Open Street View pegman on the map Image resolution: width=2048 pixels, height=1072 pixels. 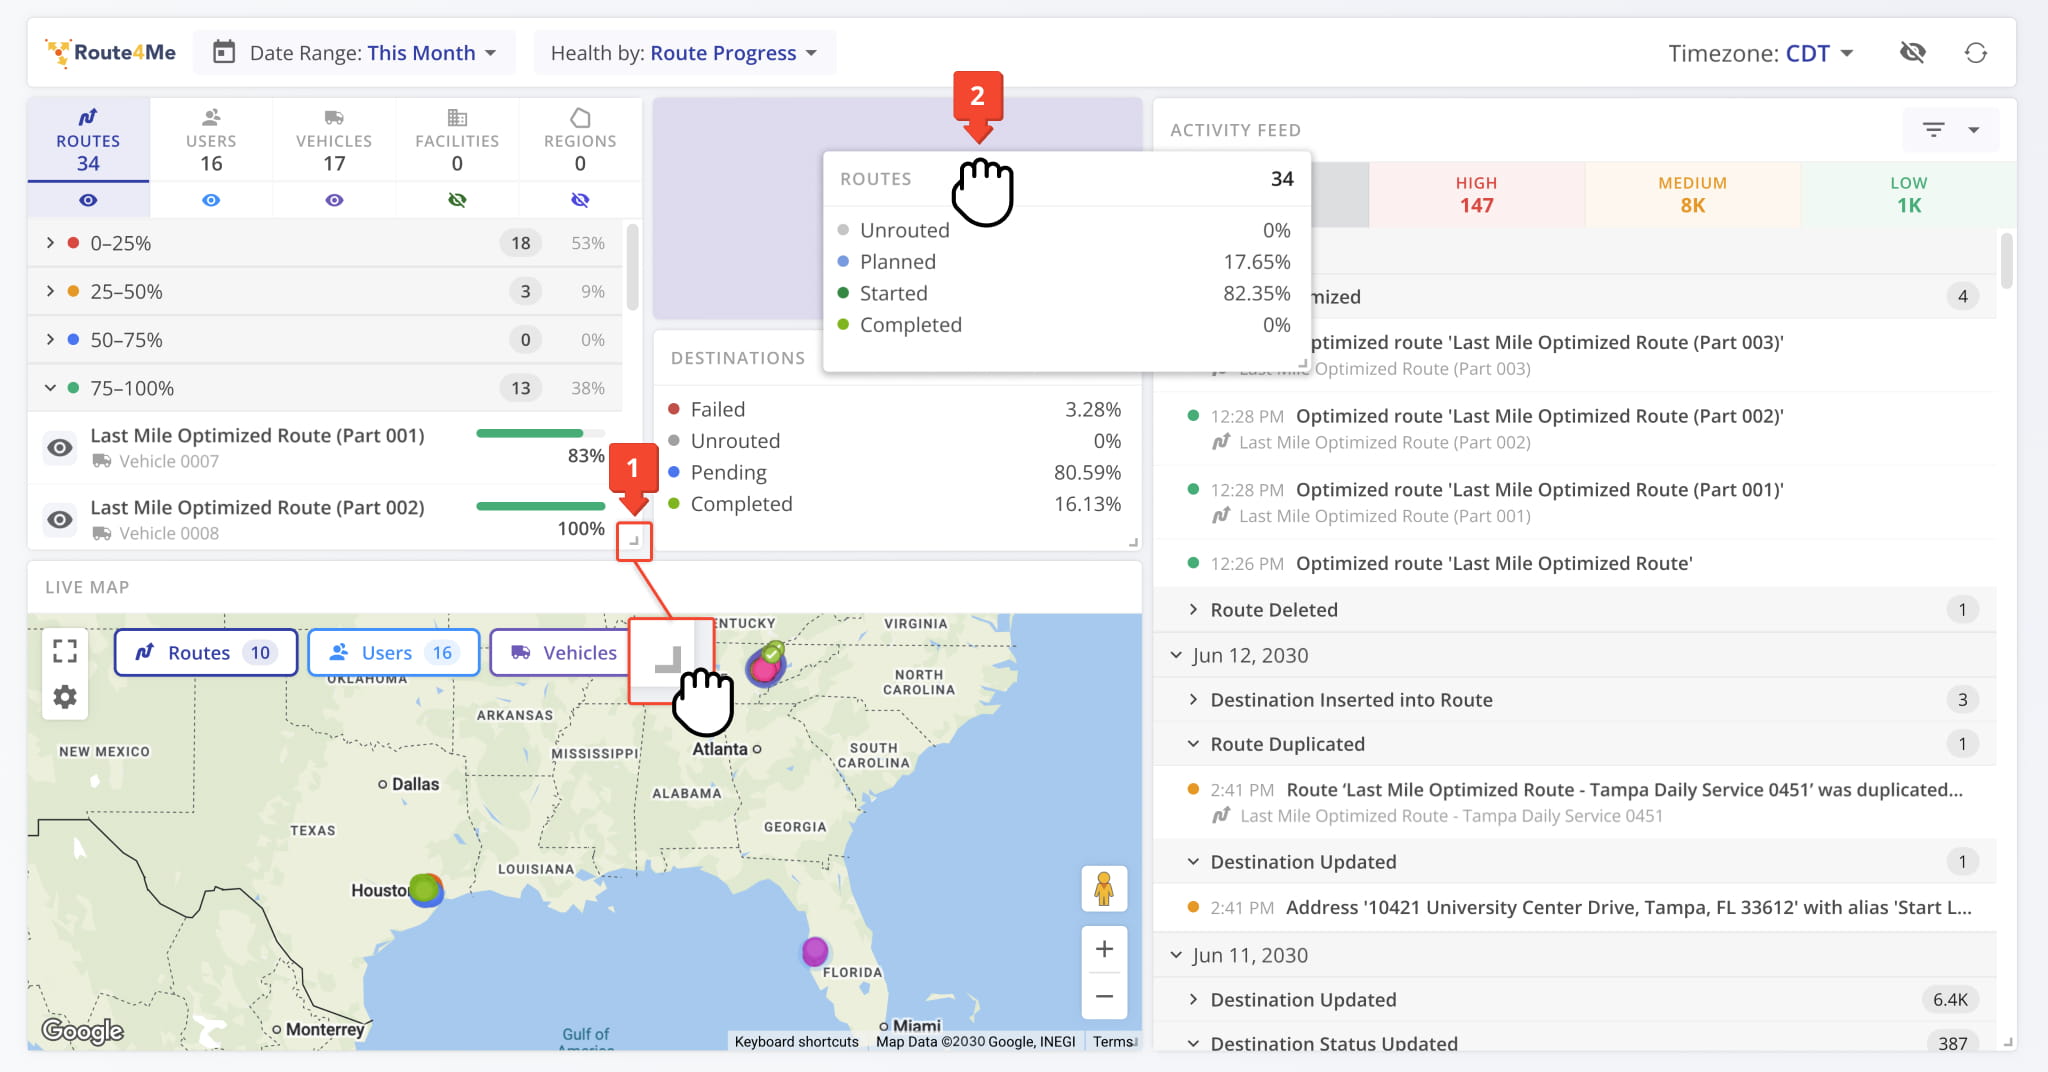click(1104, 888)
